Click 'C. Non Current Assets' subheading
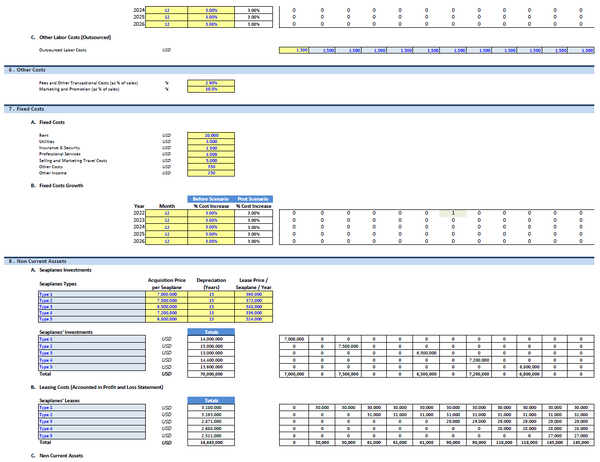This screenshot has width=600, height=462. [x=57, y=455]
